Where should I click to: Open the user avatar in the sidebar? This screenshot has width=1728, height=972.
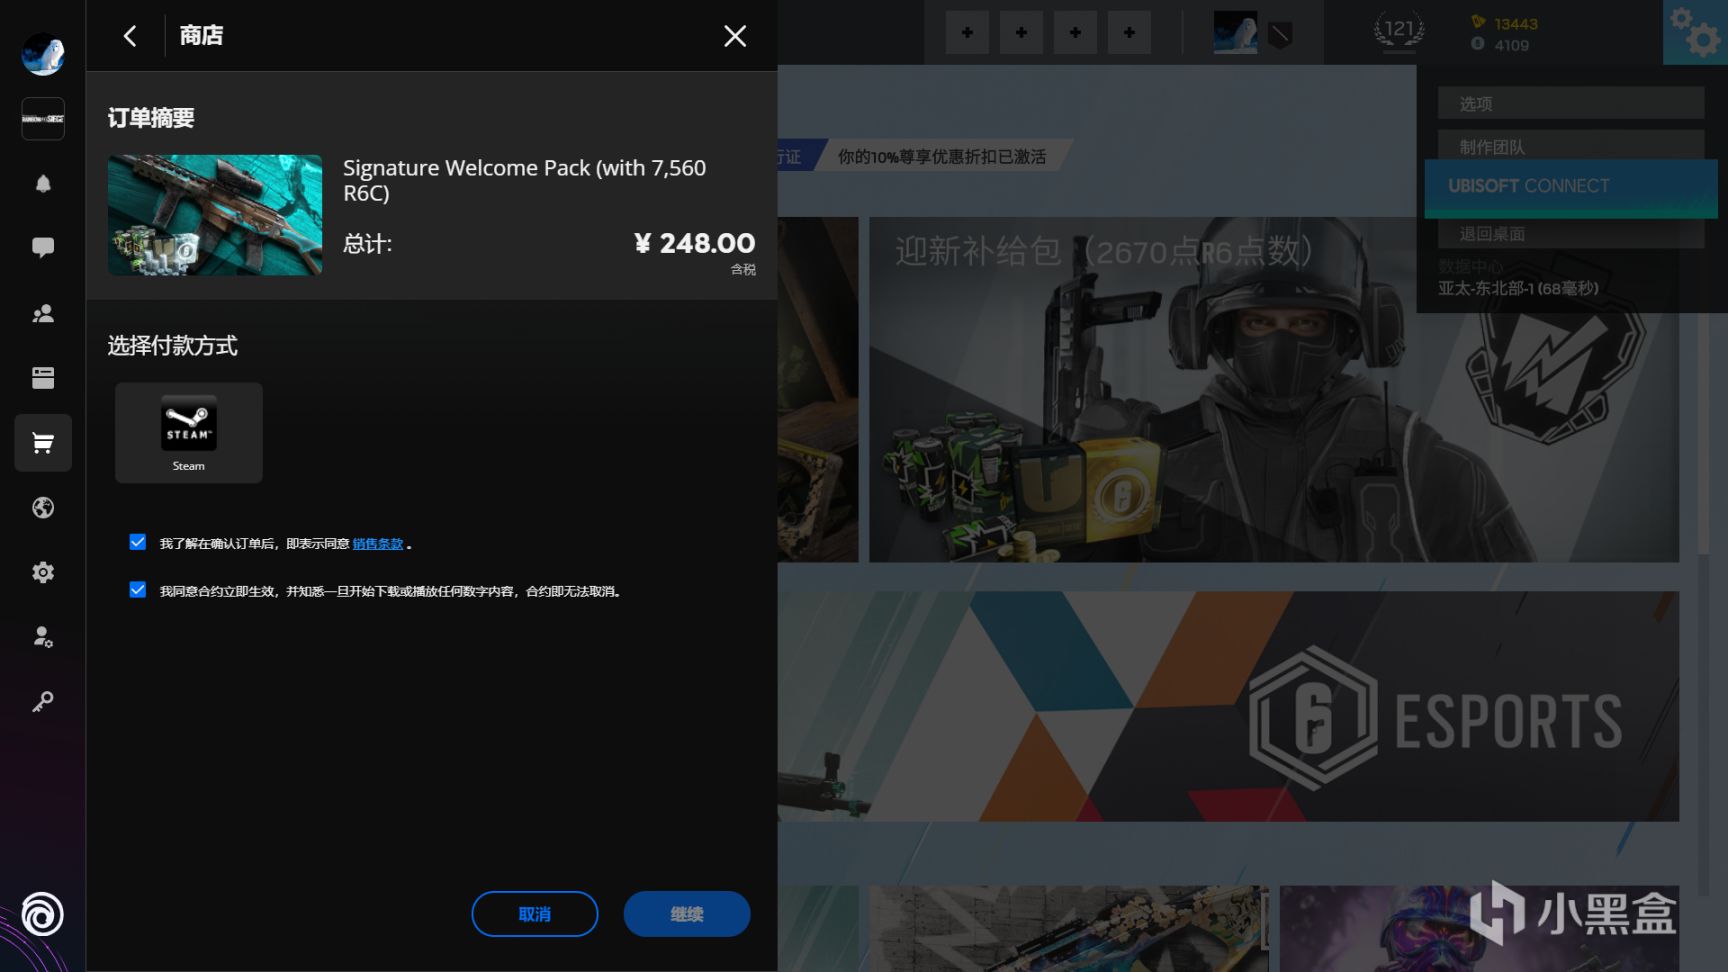43,55
